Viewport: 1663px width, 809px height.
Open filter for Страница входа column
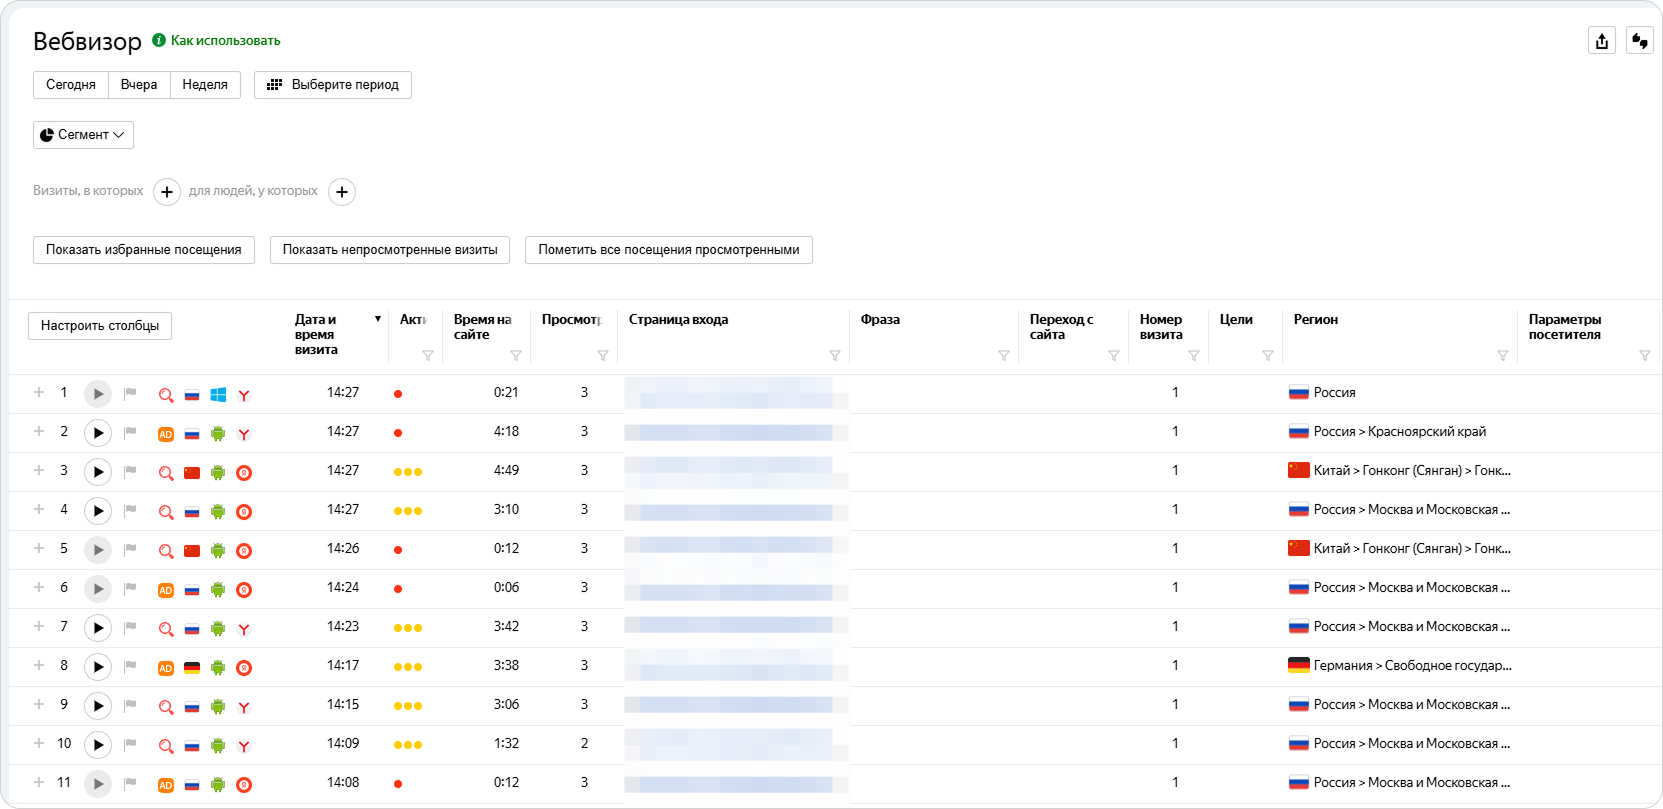pos(835,356)
